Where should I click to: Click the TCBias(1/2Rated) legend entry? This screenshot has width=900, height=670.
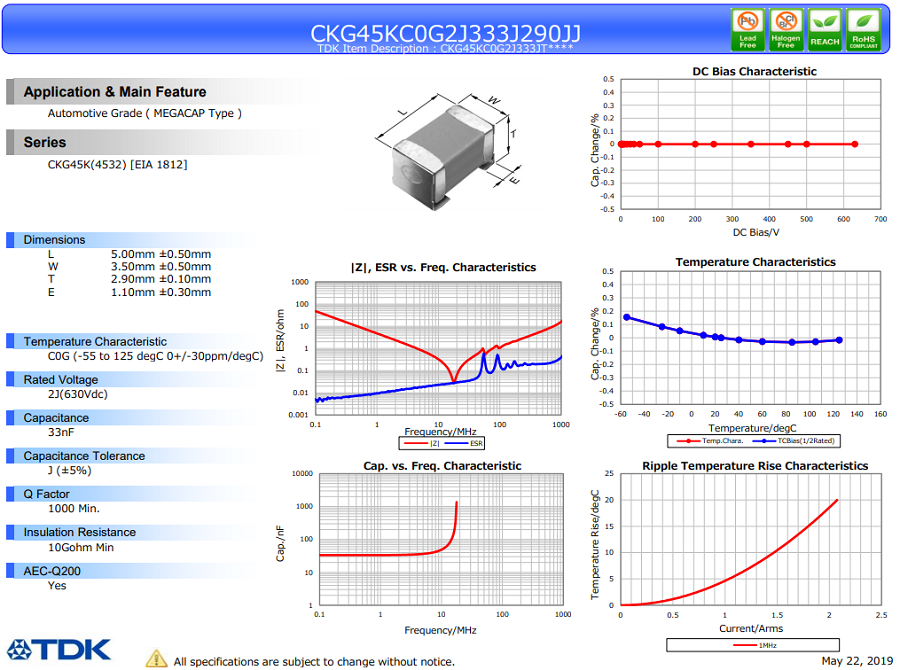[x=794, y=441]
